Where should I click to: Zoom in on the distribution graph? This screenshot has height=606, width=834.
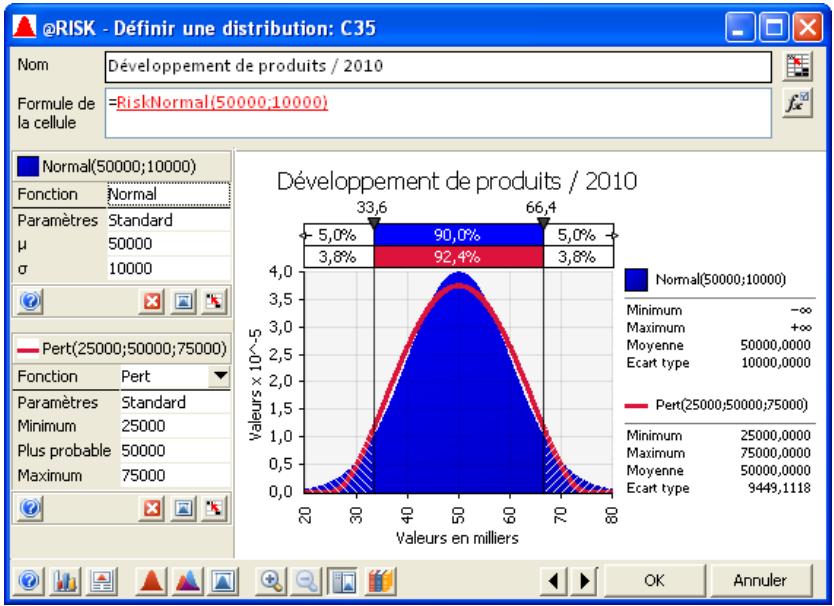pos(272,580)
